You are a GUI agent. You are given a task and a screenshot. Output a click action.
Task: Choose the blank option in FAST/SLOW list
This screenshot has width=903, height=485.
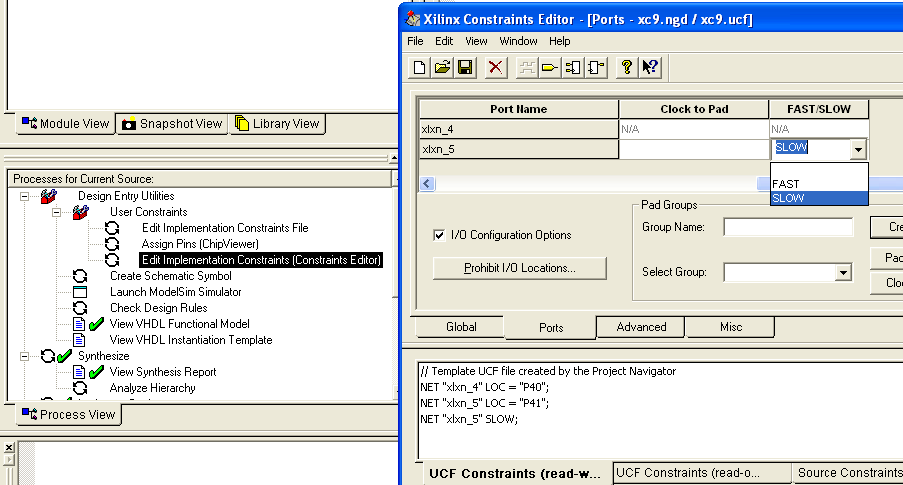[819, 170]
